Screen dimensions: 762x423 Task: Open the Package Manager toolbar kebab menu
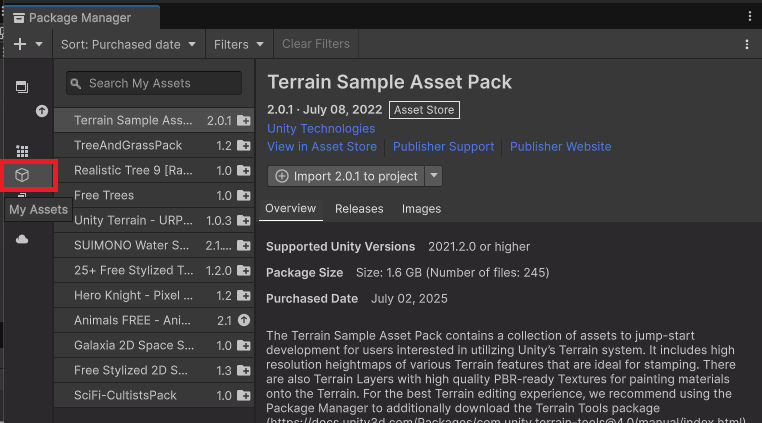pos(747,44)
